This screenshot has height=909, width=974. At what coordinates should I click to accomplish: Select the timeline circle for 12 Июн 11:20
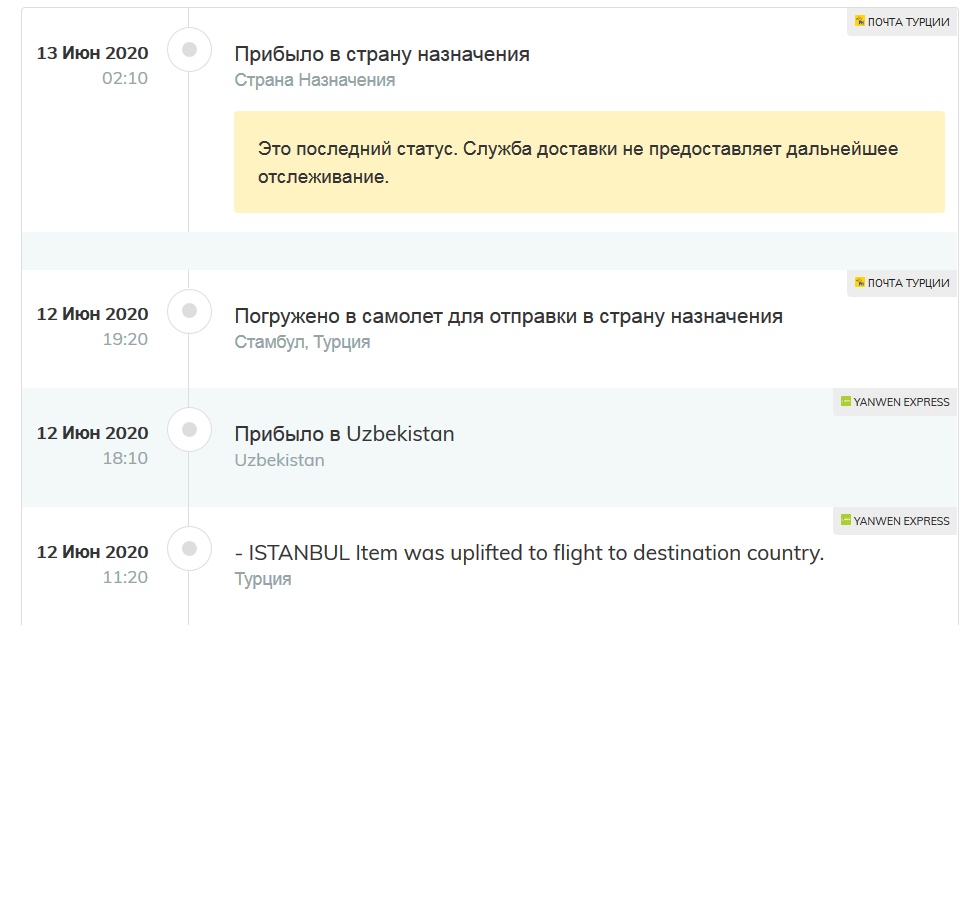coord(189,549)
